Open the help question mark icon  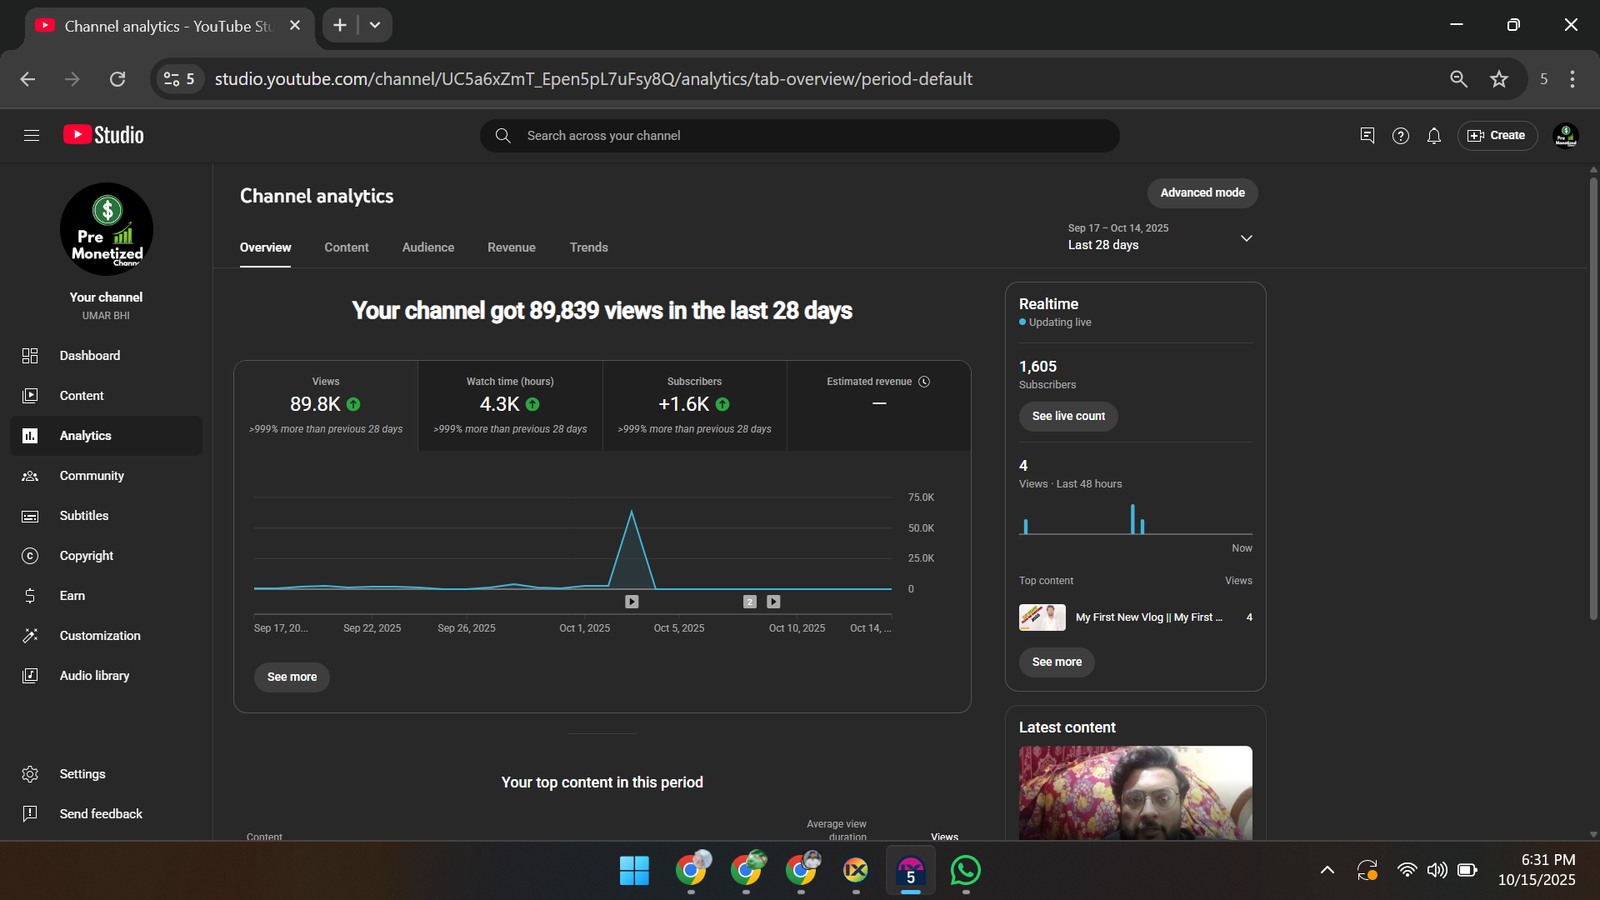1400,136
